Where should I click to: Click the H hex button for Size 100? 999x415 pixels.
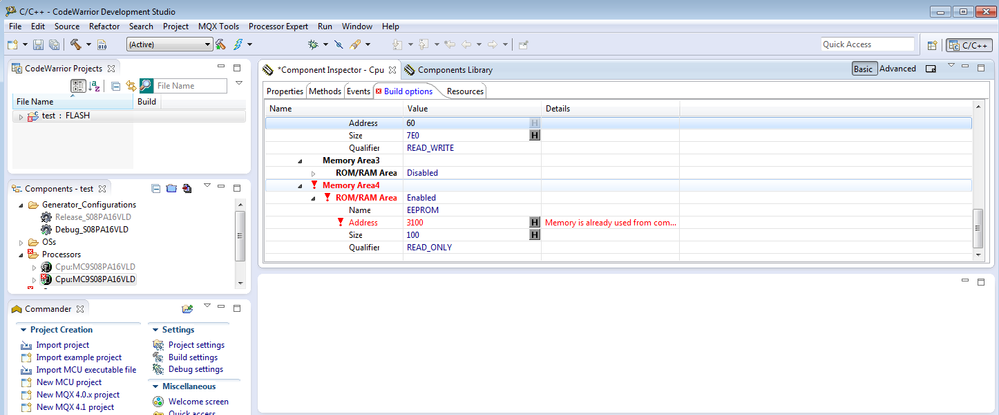pyautogui.click(x=535, y=235)
